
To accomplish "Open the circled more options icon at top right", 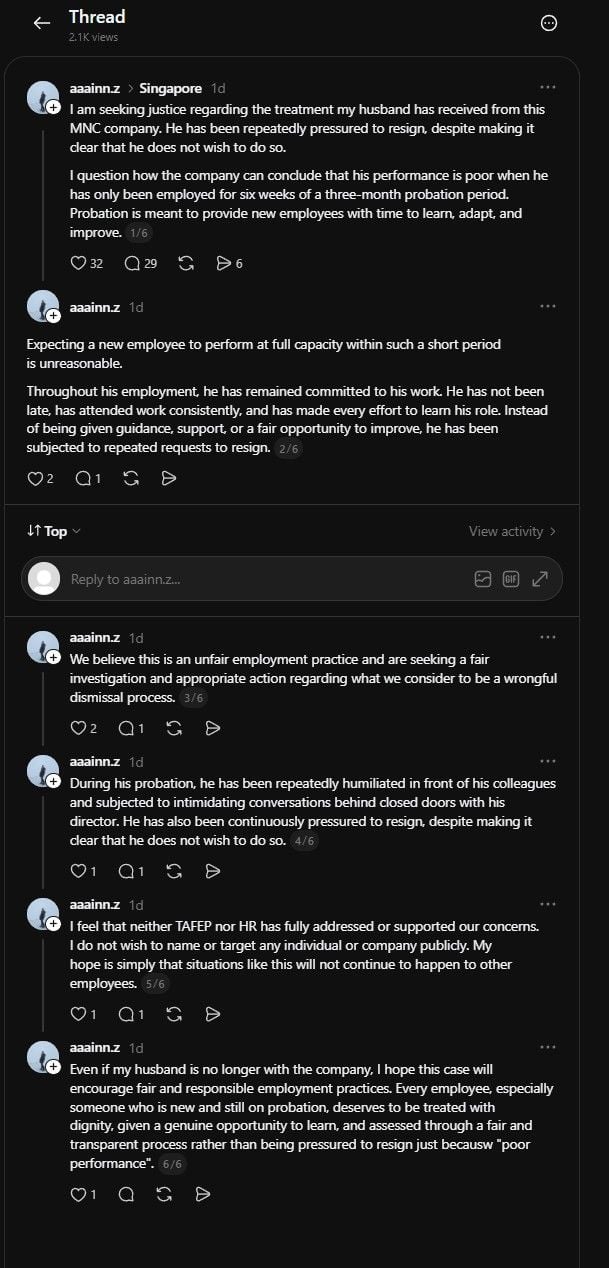I will (x=548, y=23).
